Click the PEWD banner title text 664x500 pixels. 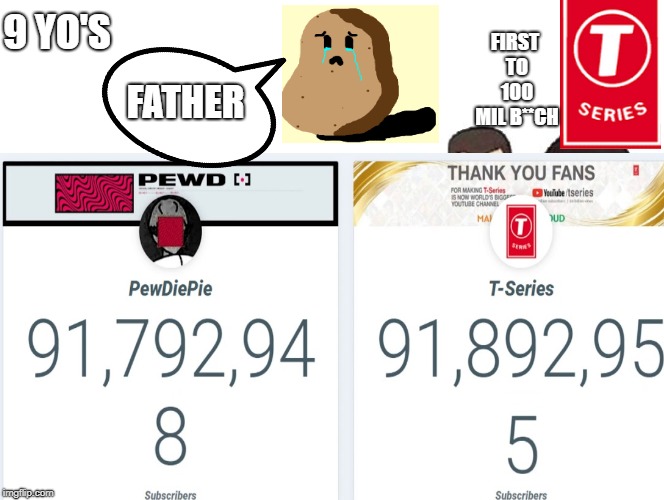point(182,180)
